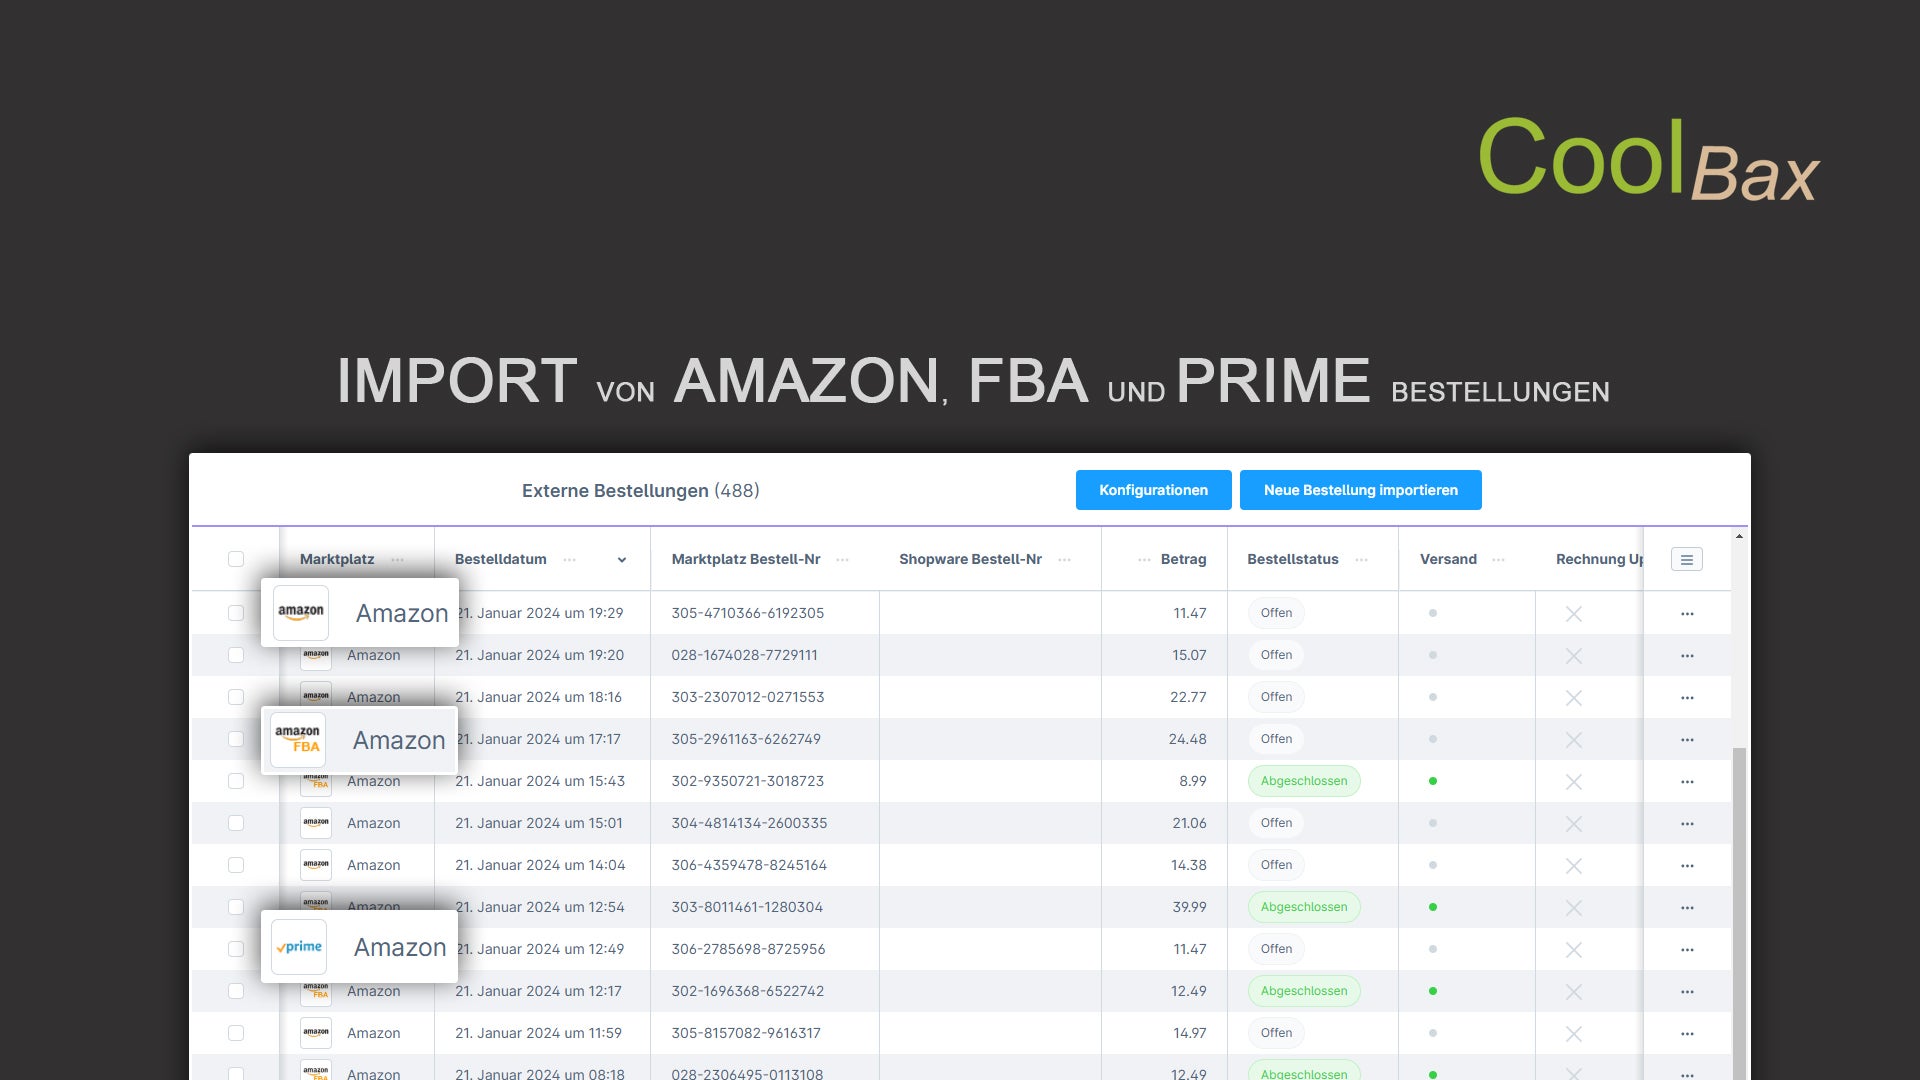
Task: Click amount 39.99 in the Betrag column
Action: click(1189, 907)
